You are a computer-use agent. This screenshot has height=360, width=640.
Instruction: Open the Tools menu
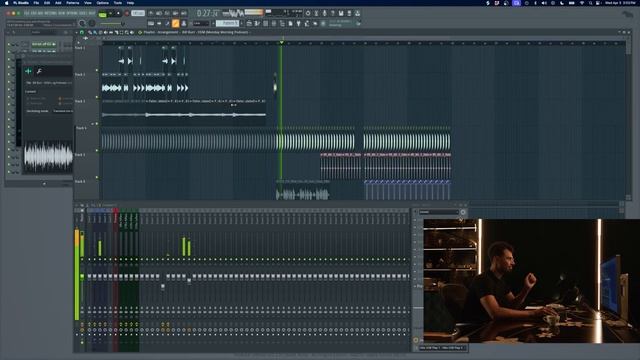pyautogui.click(x=118, y=2)
